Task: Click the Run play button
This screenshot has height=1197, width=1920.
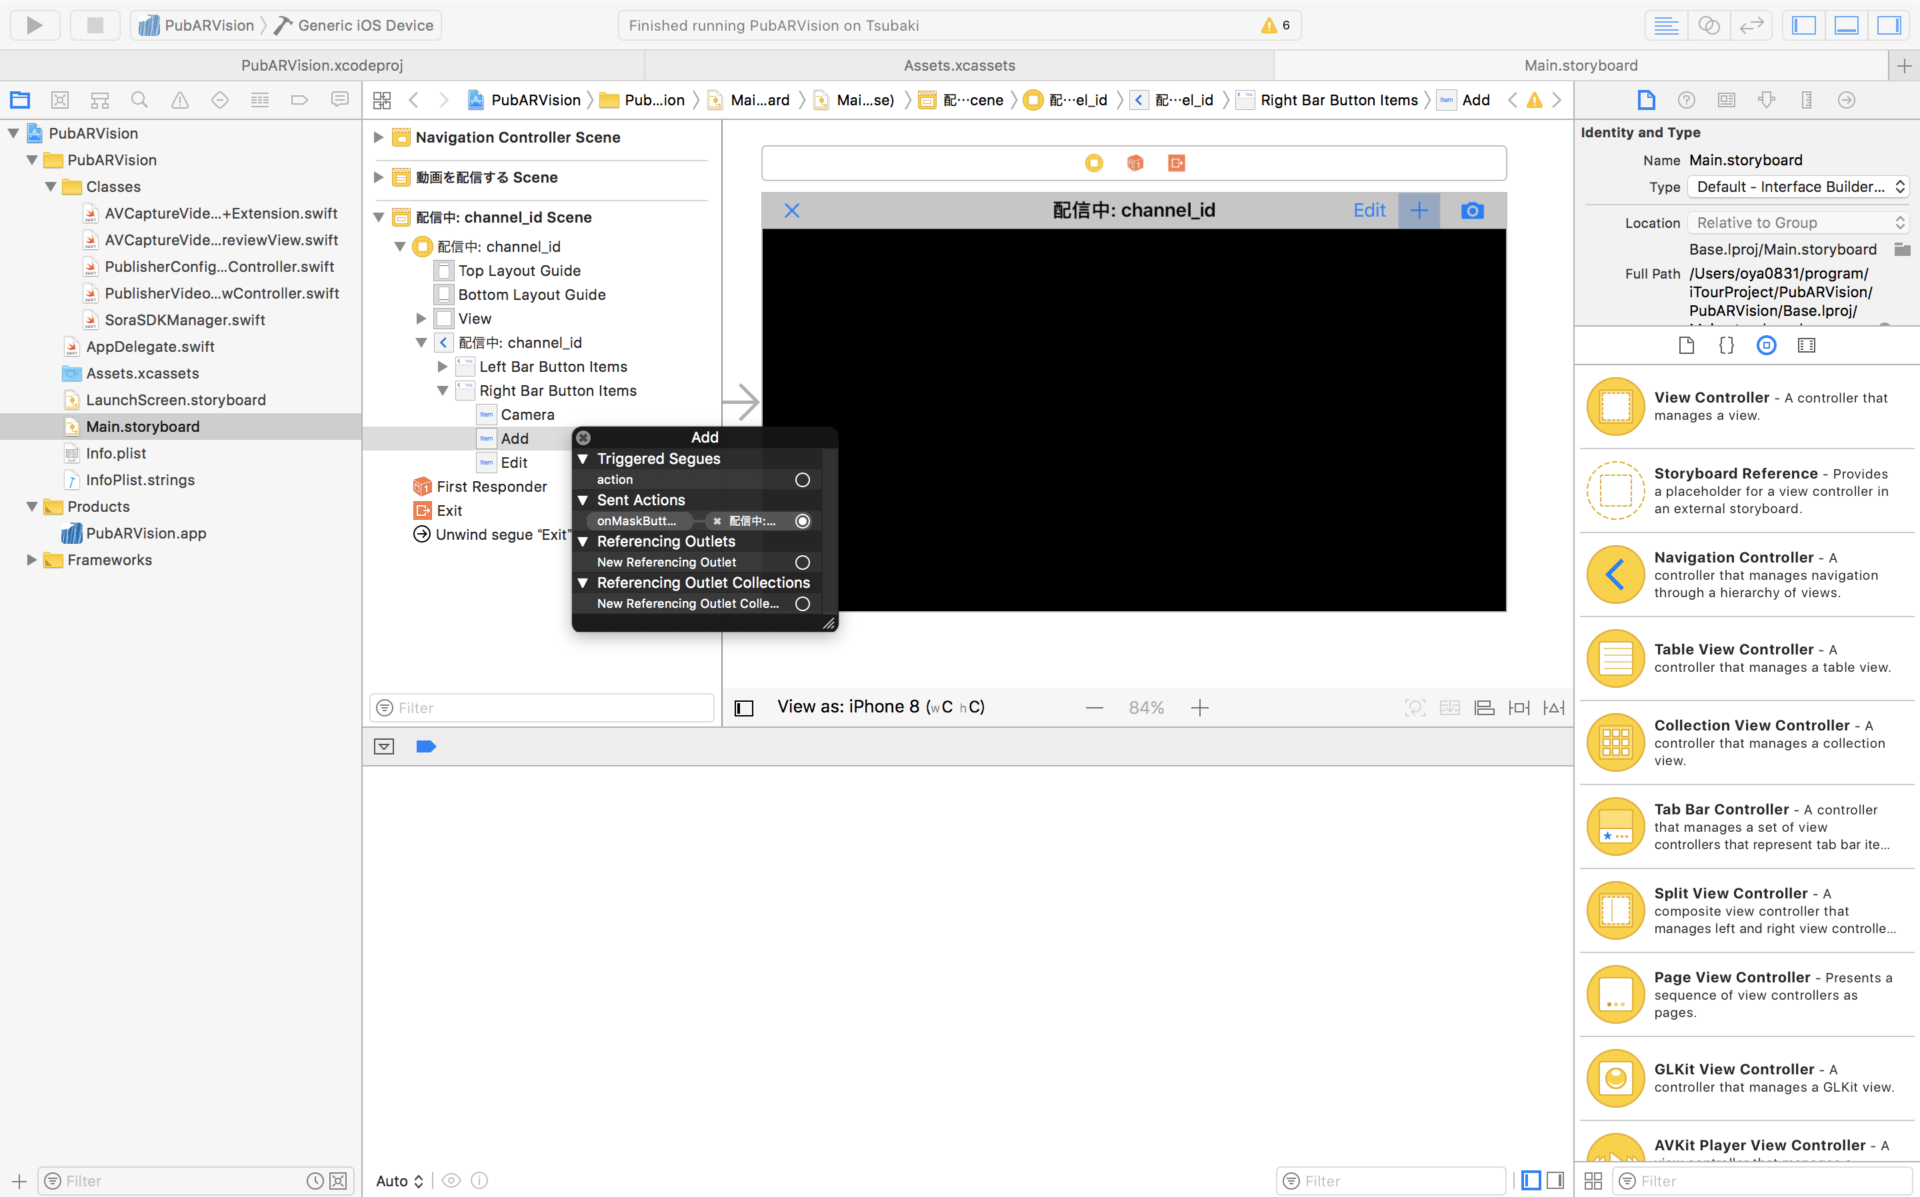Action: (34, 25)
